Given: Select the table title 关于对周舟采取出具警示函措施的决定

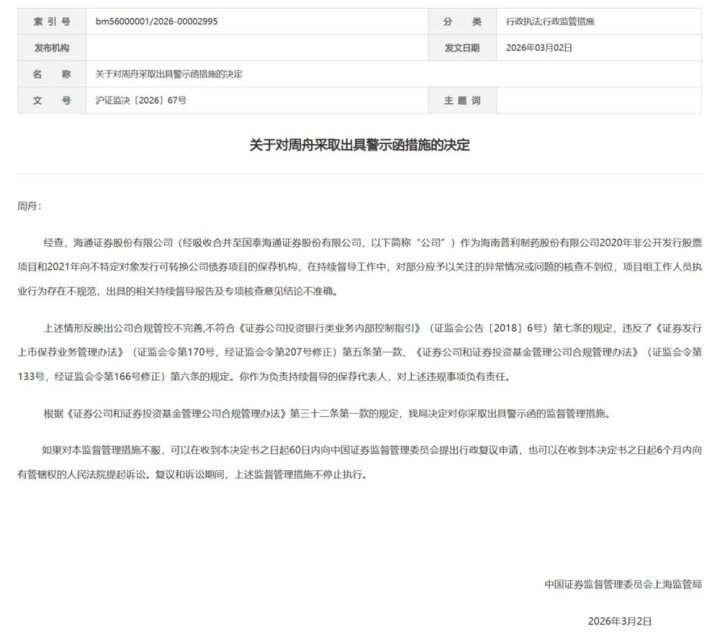Looking at the screenshot, I should (169, 74).
